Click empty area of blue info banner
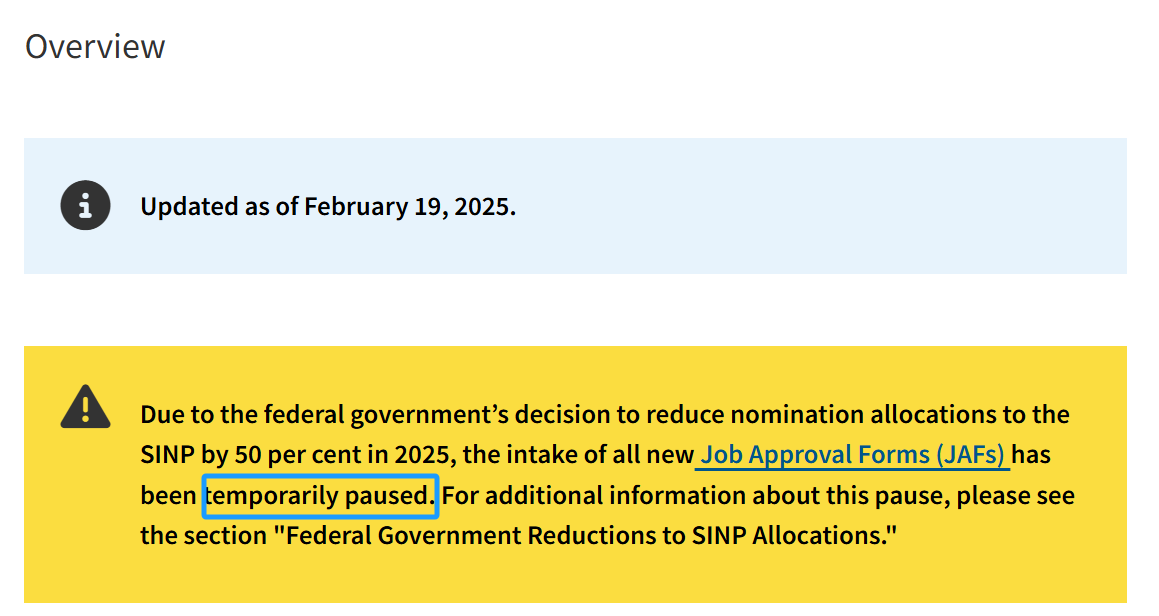The image size is (1159, 616). click(x=813, y=206)
